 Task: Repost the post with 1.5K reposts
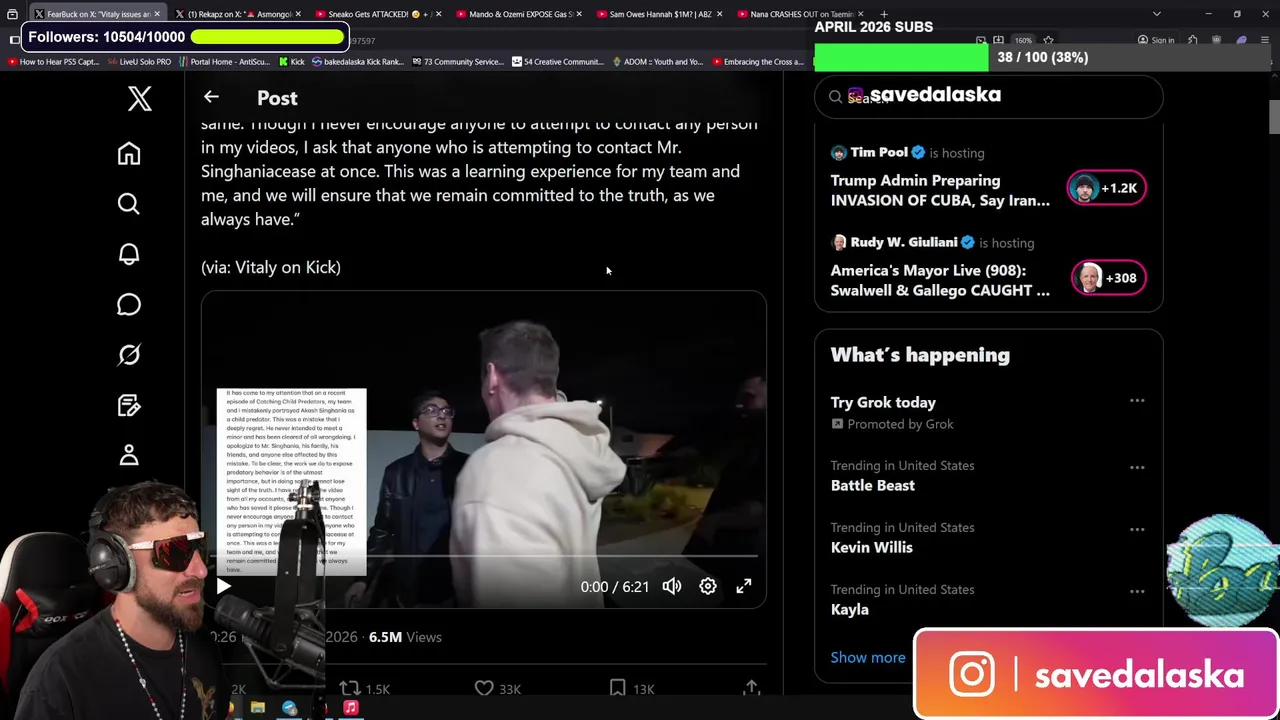click(364, 688)
